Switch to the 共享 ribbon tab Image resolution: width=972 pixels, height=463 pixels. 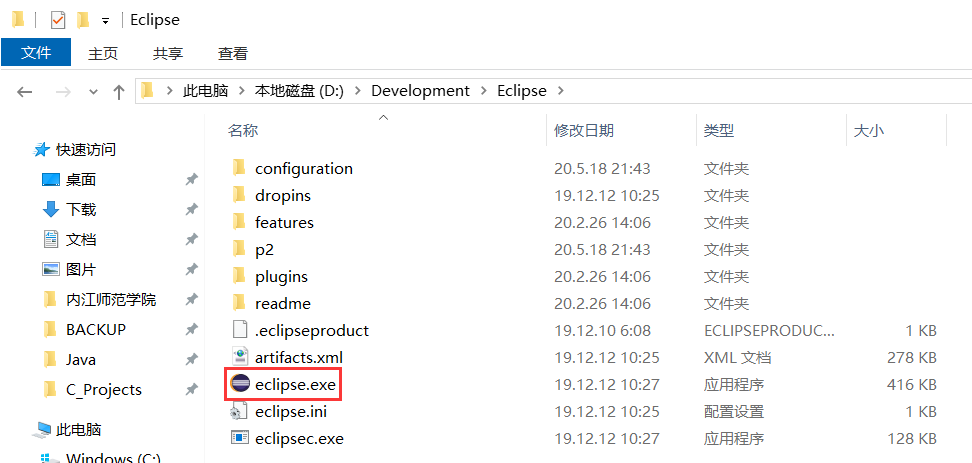168,53
